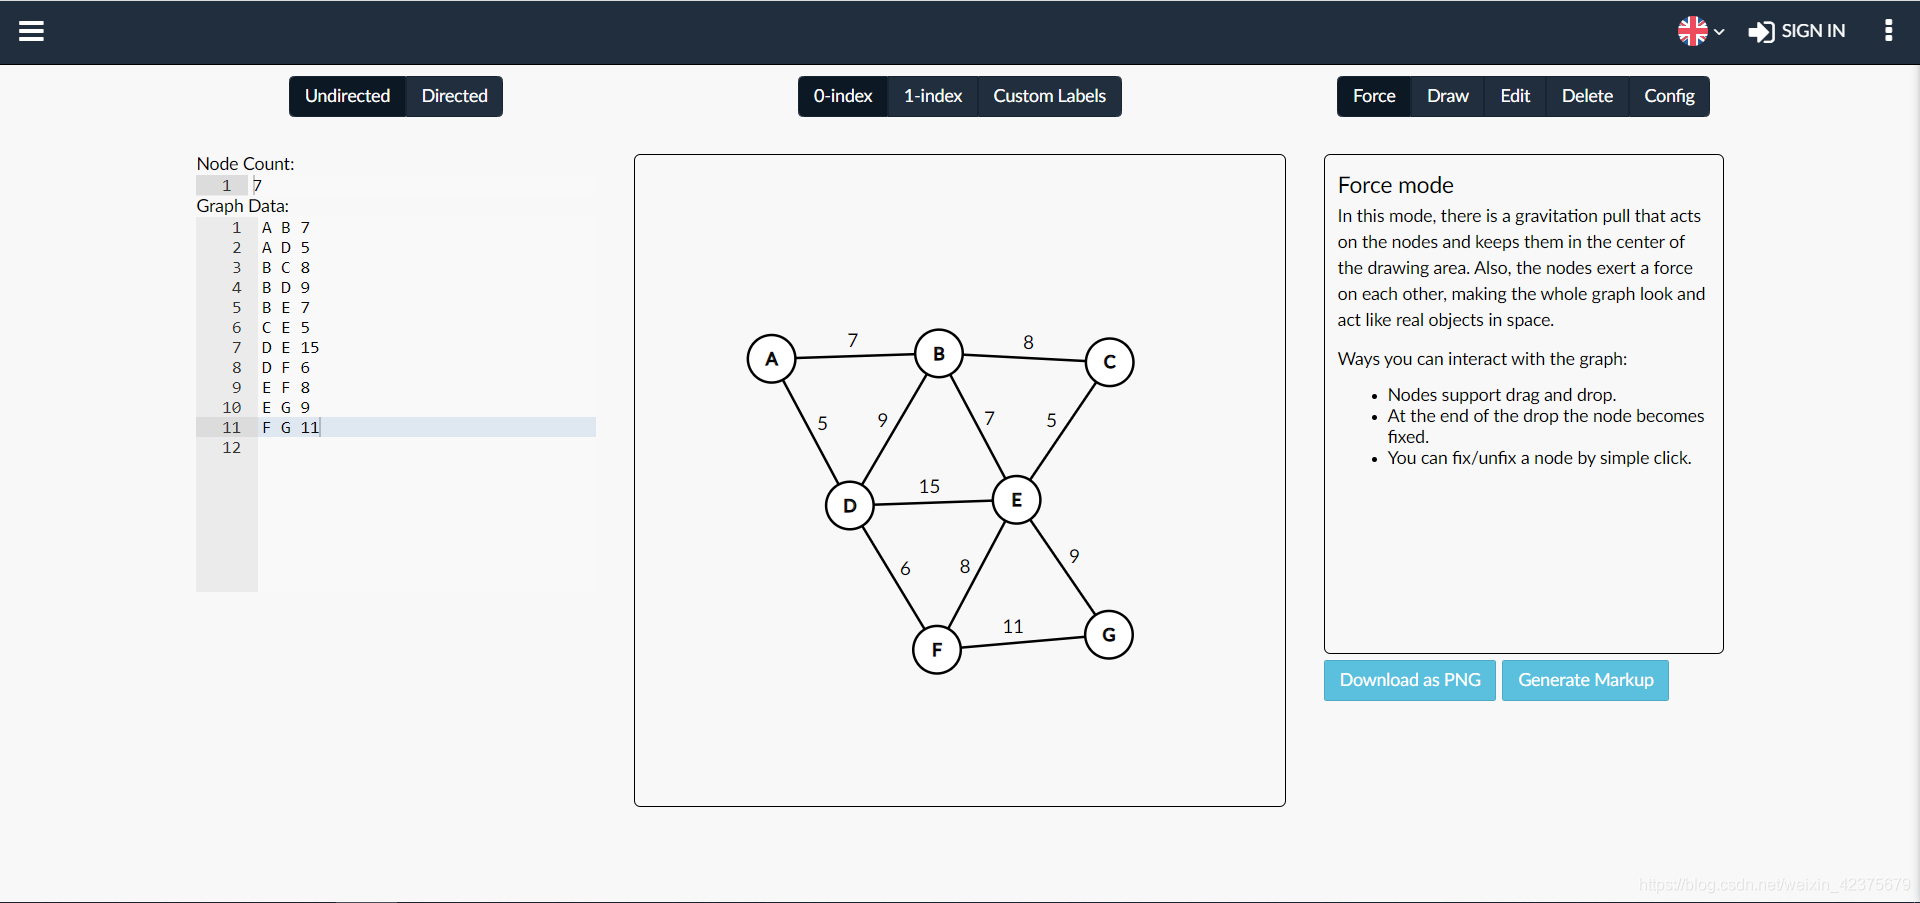Switch to 1-index labeling

933,96
